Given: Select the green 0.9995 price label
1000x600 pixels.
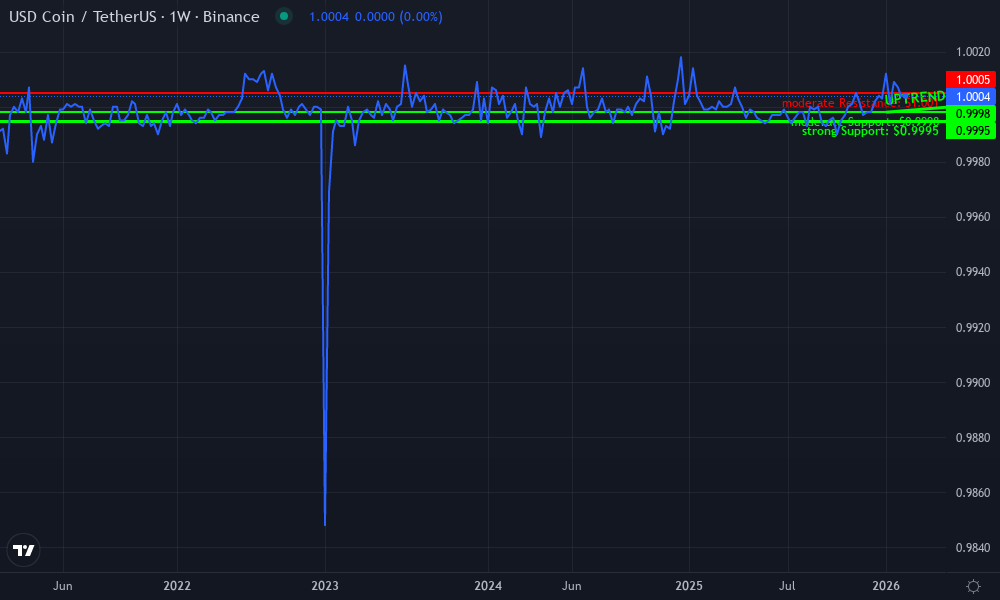Looking at the screenshot, I should tap(971, 131).
